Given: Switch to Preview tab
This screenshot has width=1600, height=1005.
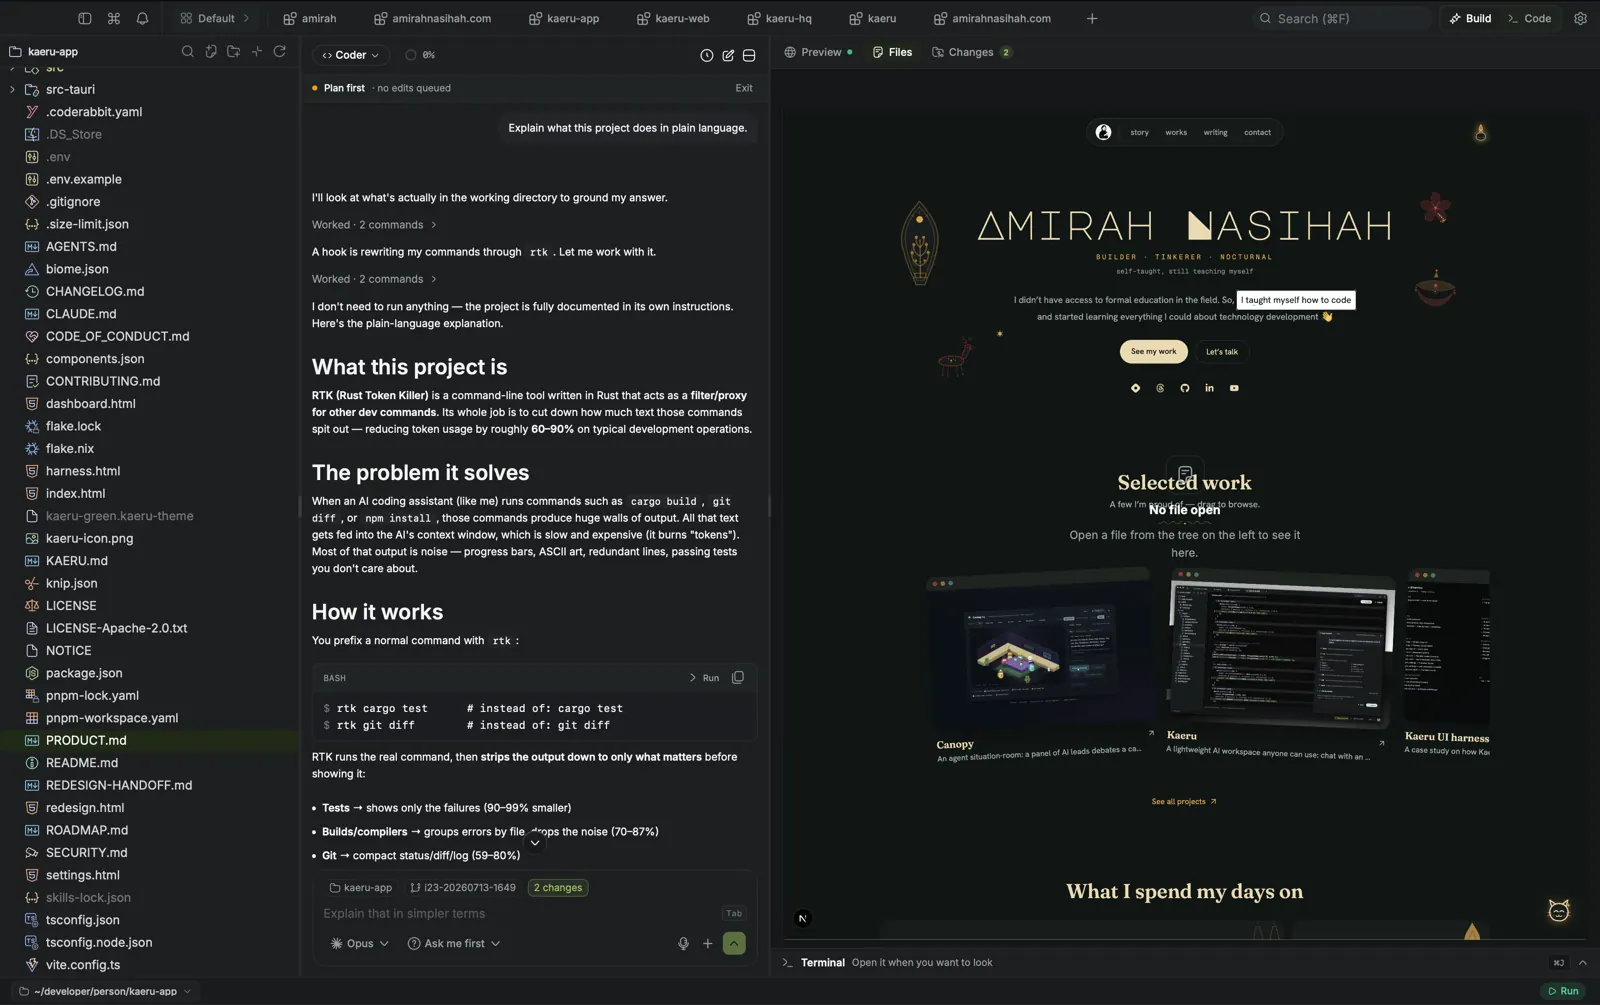Looking at the screenshot, I should point(819,52).
